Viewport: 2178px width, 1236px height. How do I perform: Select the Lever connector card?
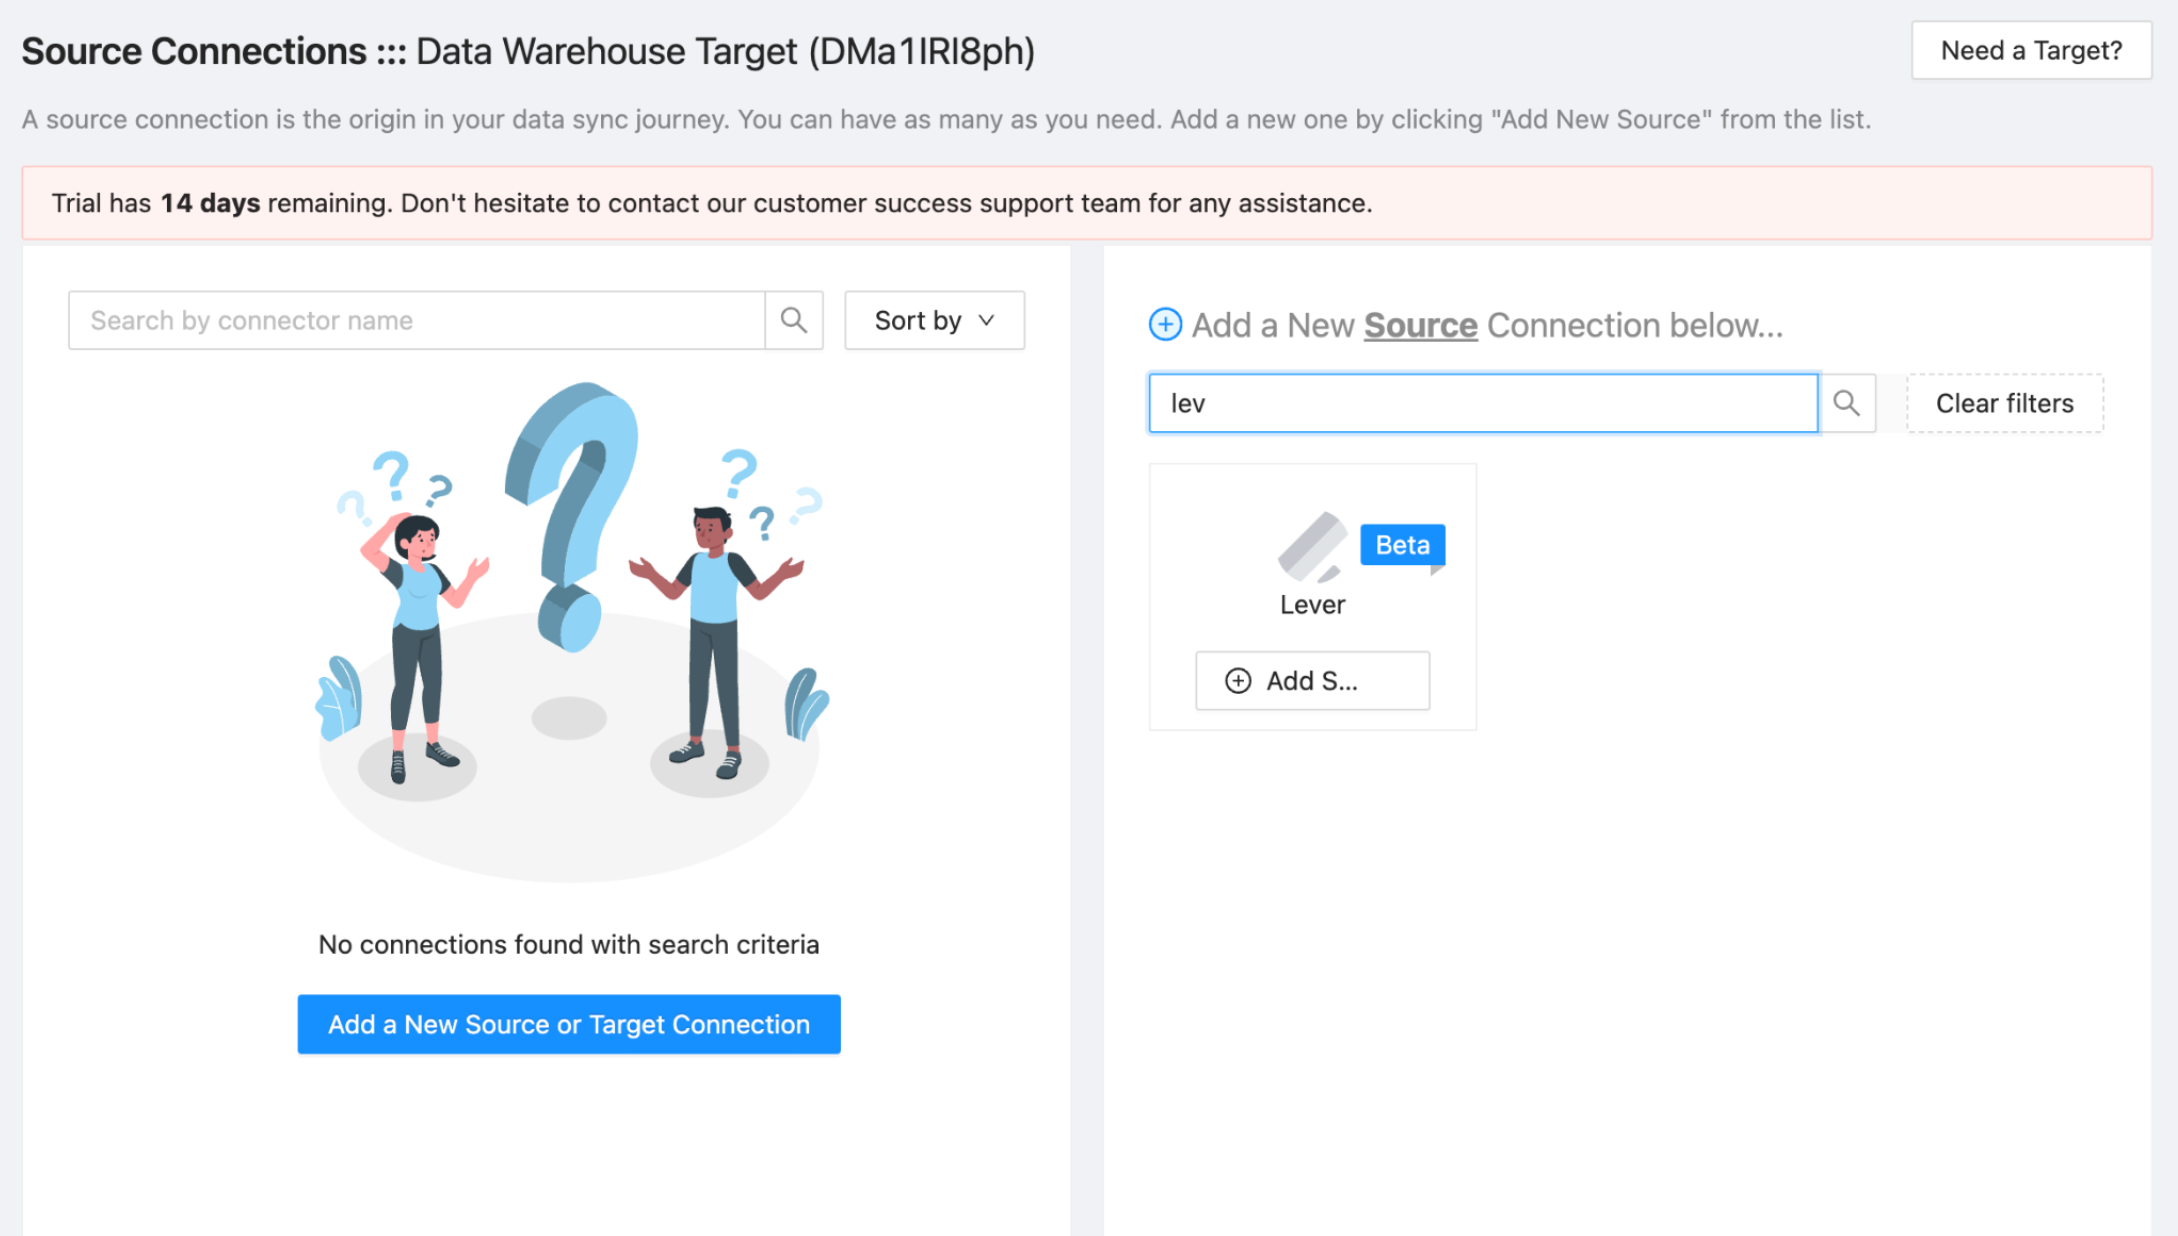coord(1312,595)
